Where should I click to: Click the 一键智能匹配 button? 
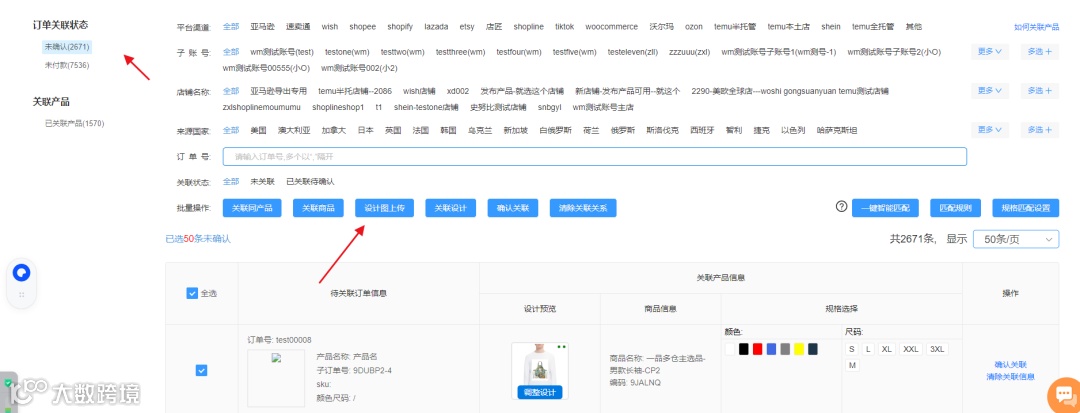point(885,208)
